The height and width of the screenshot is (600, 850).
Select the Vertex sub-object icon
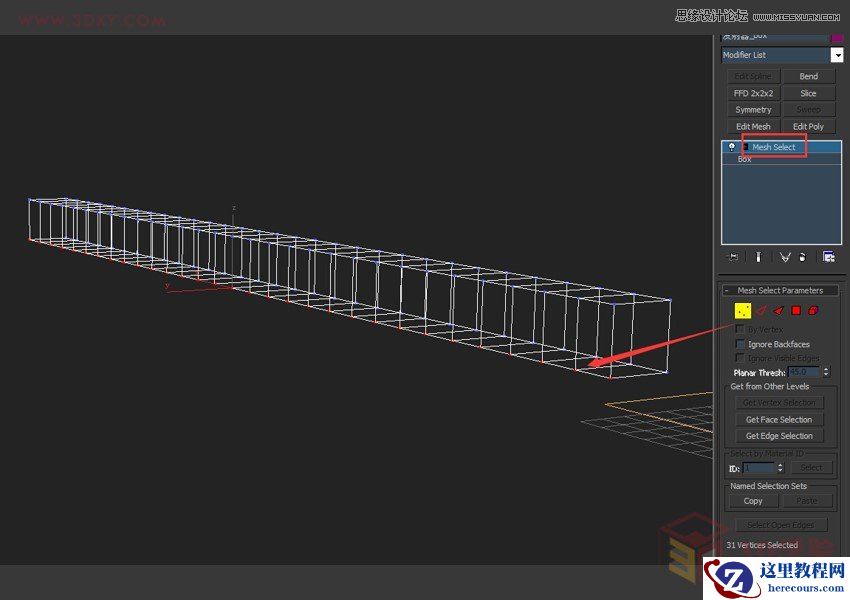point(743,310)
